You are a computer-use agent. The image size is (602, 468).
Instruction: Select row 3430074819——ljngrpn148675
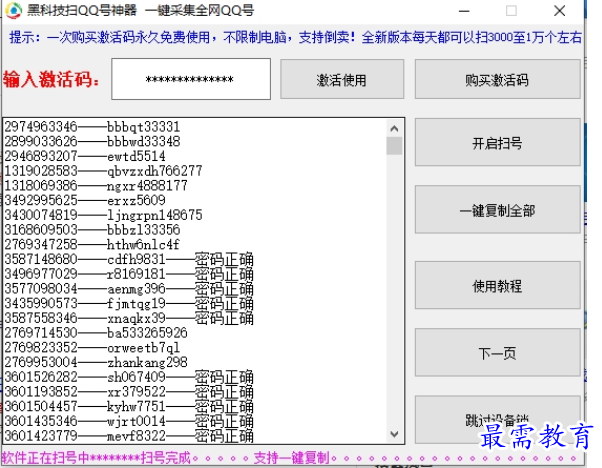[x=103, y=215]
